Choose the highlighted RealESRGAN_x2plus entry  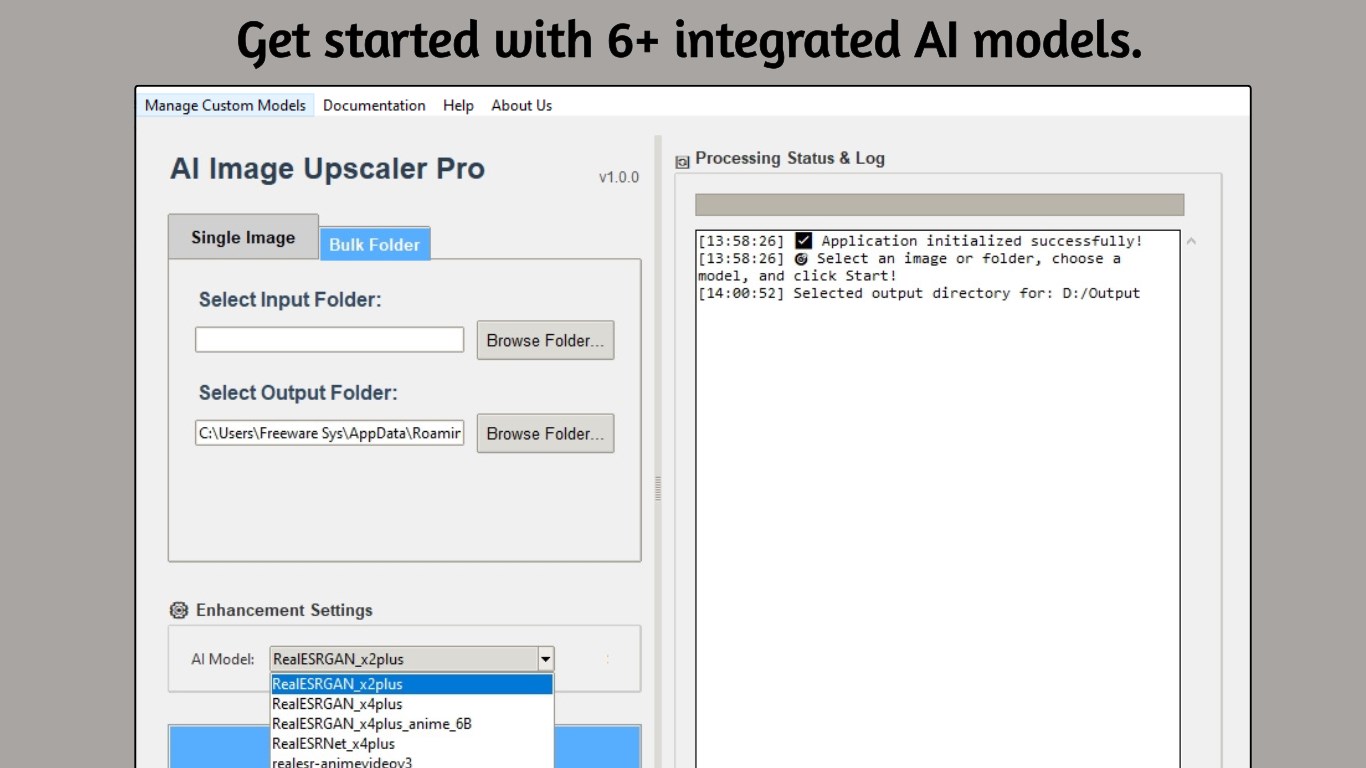[x=337, y=684]
